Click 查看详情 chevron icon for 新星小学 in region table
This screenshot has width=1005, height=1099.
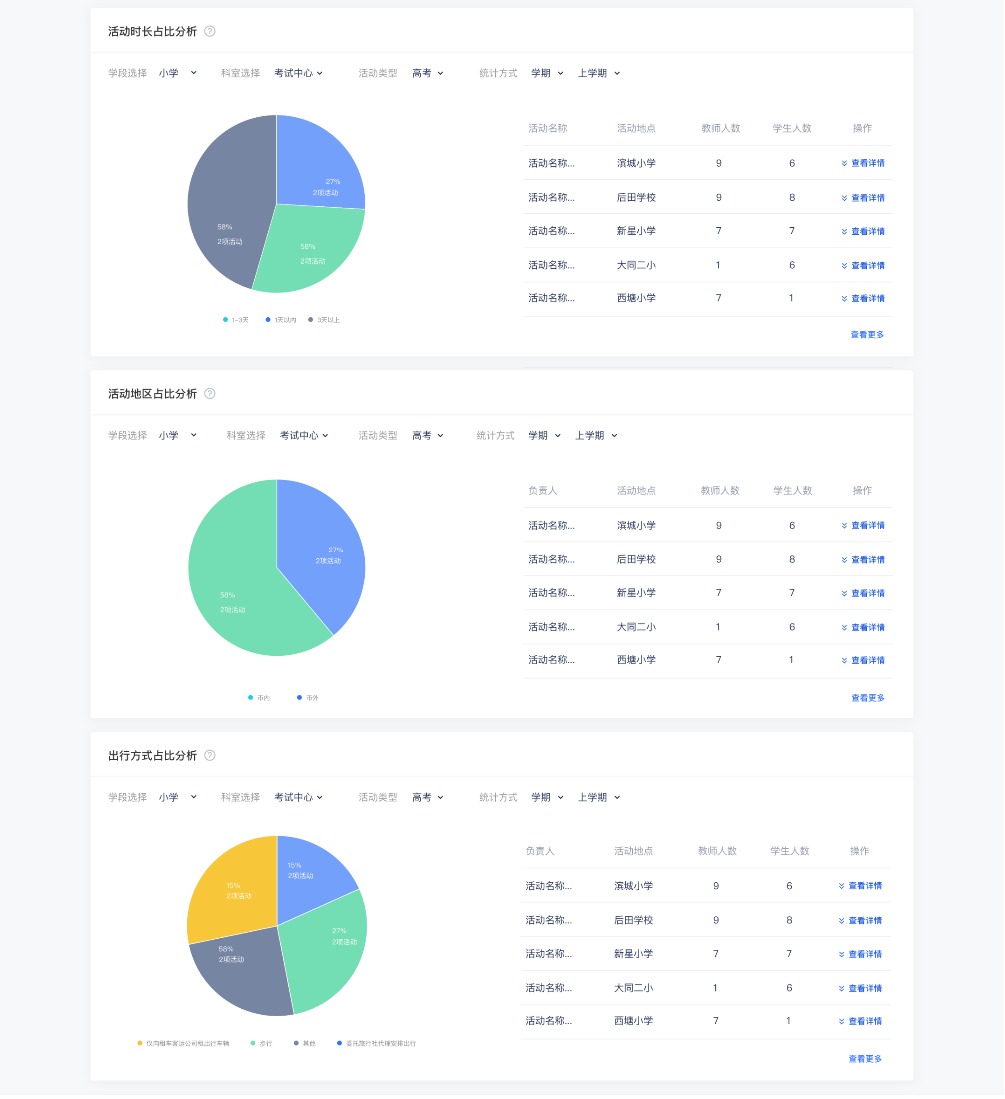pos(844,594)
